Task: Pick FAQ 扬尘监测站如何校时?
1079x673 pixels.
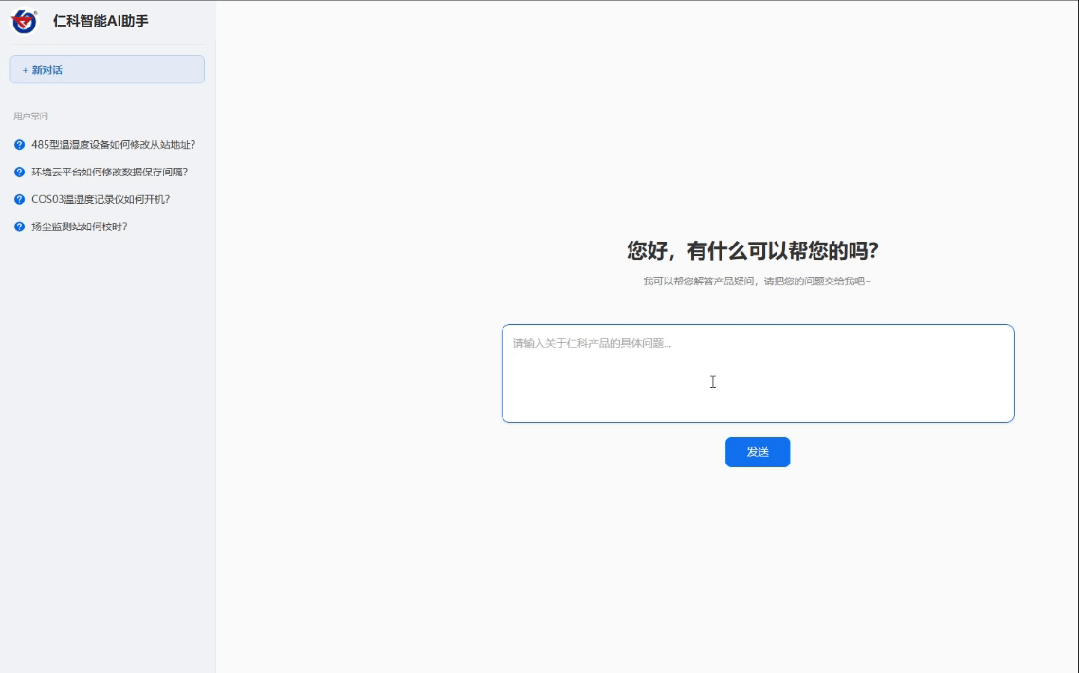Action: point(79,227)
